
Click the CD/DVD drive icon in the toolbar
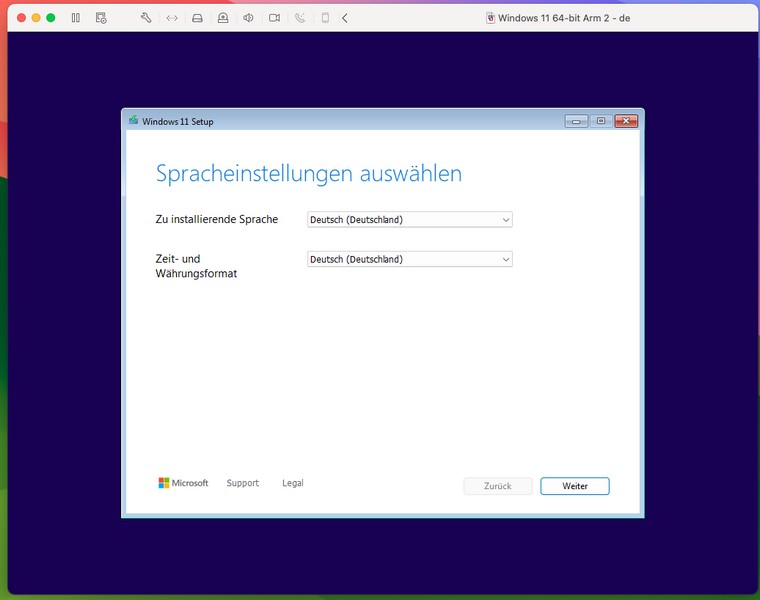[223, 18]
